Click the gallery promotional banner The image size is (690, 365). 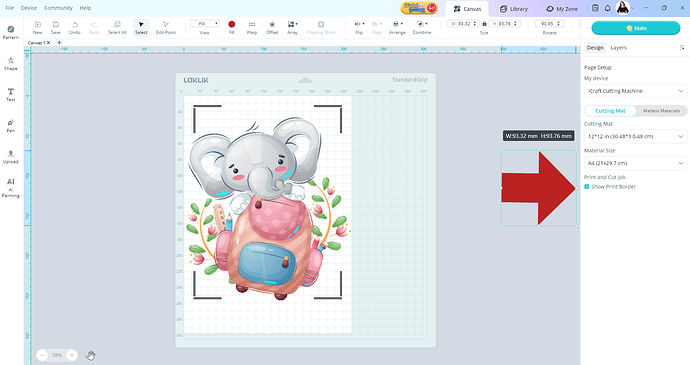(x=419, y=8)
